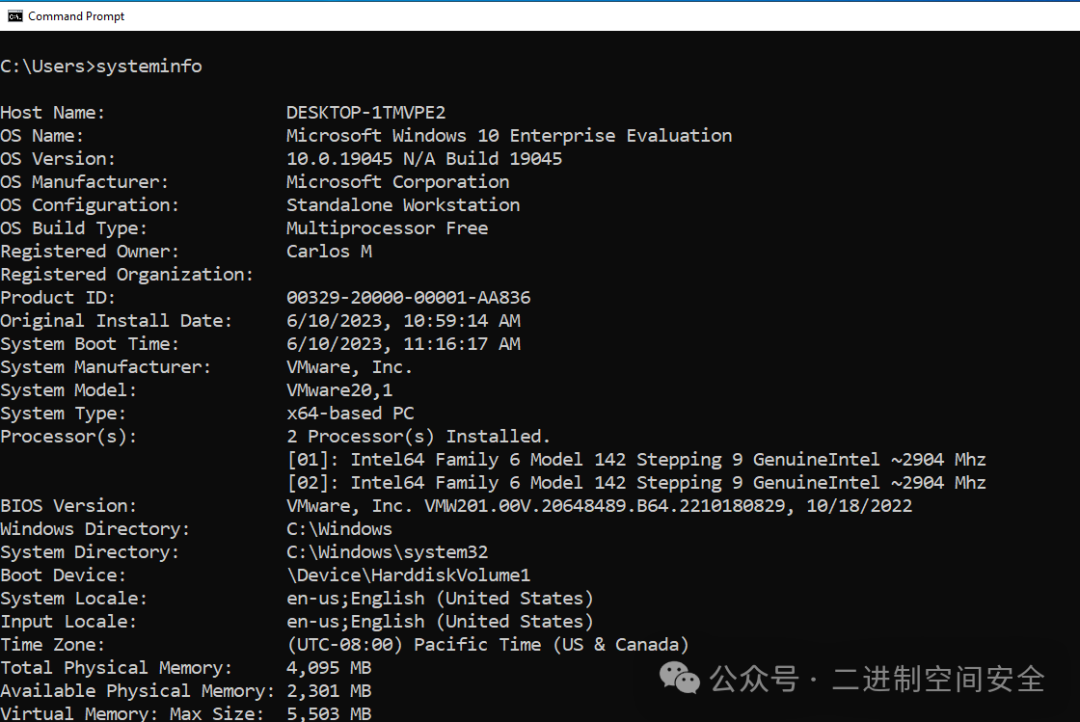Click the "Microsoft Corporation" value
Screen dimensions: 1080x722
398,182
